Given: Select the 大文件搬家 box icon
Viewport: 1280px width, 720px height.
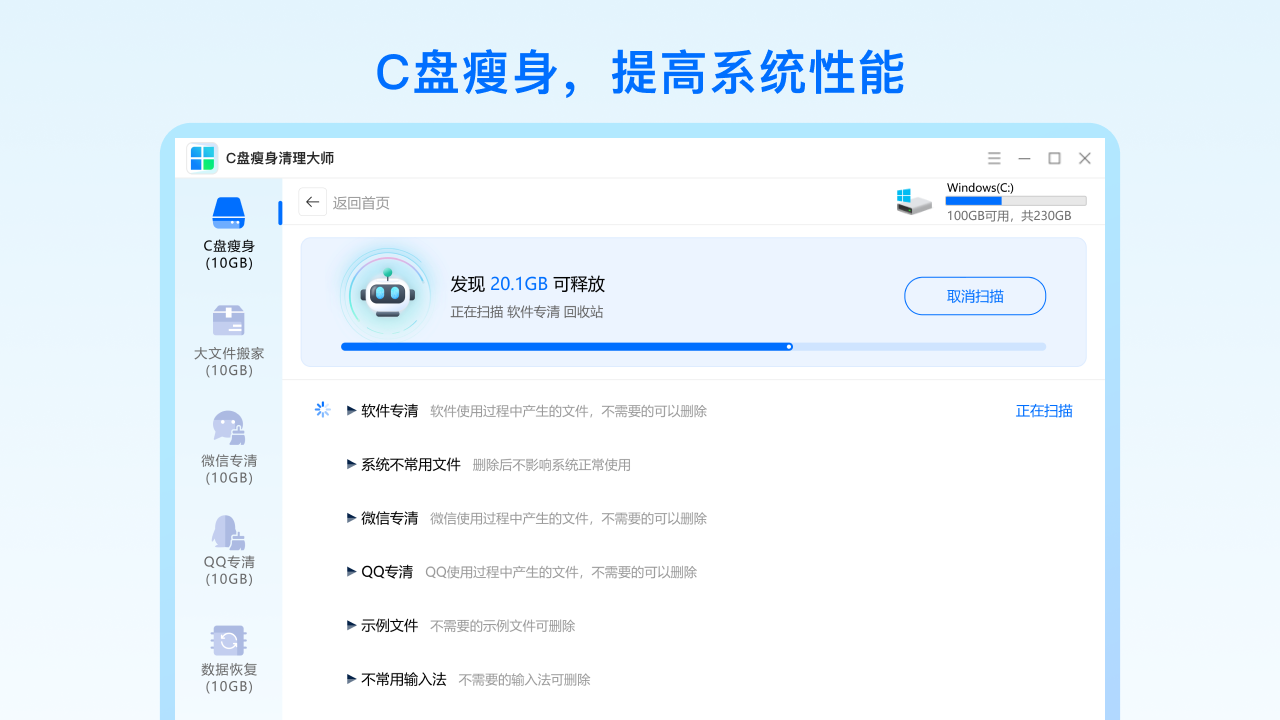Looking at the screenshot, I should click(x=229, y=320).
